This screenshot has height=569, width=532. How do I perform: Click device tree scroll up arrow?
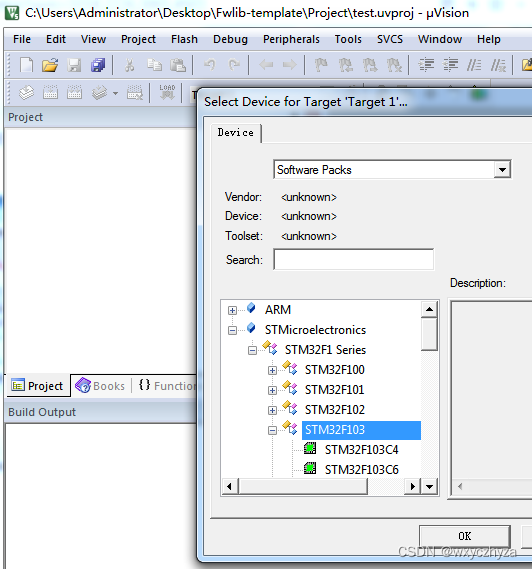[x=429, y=309]
